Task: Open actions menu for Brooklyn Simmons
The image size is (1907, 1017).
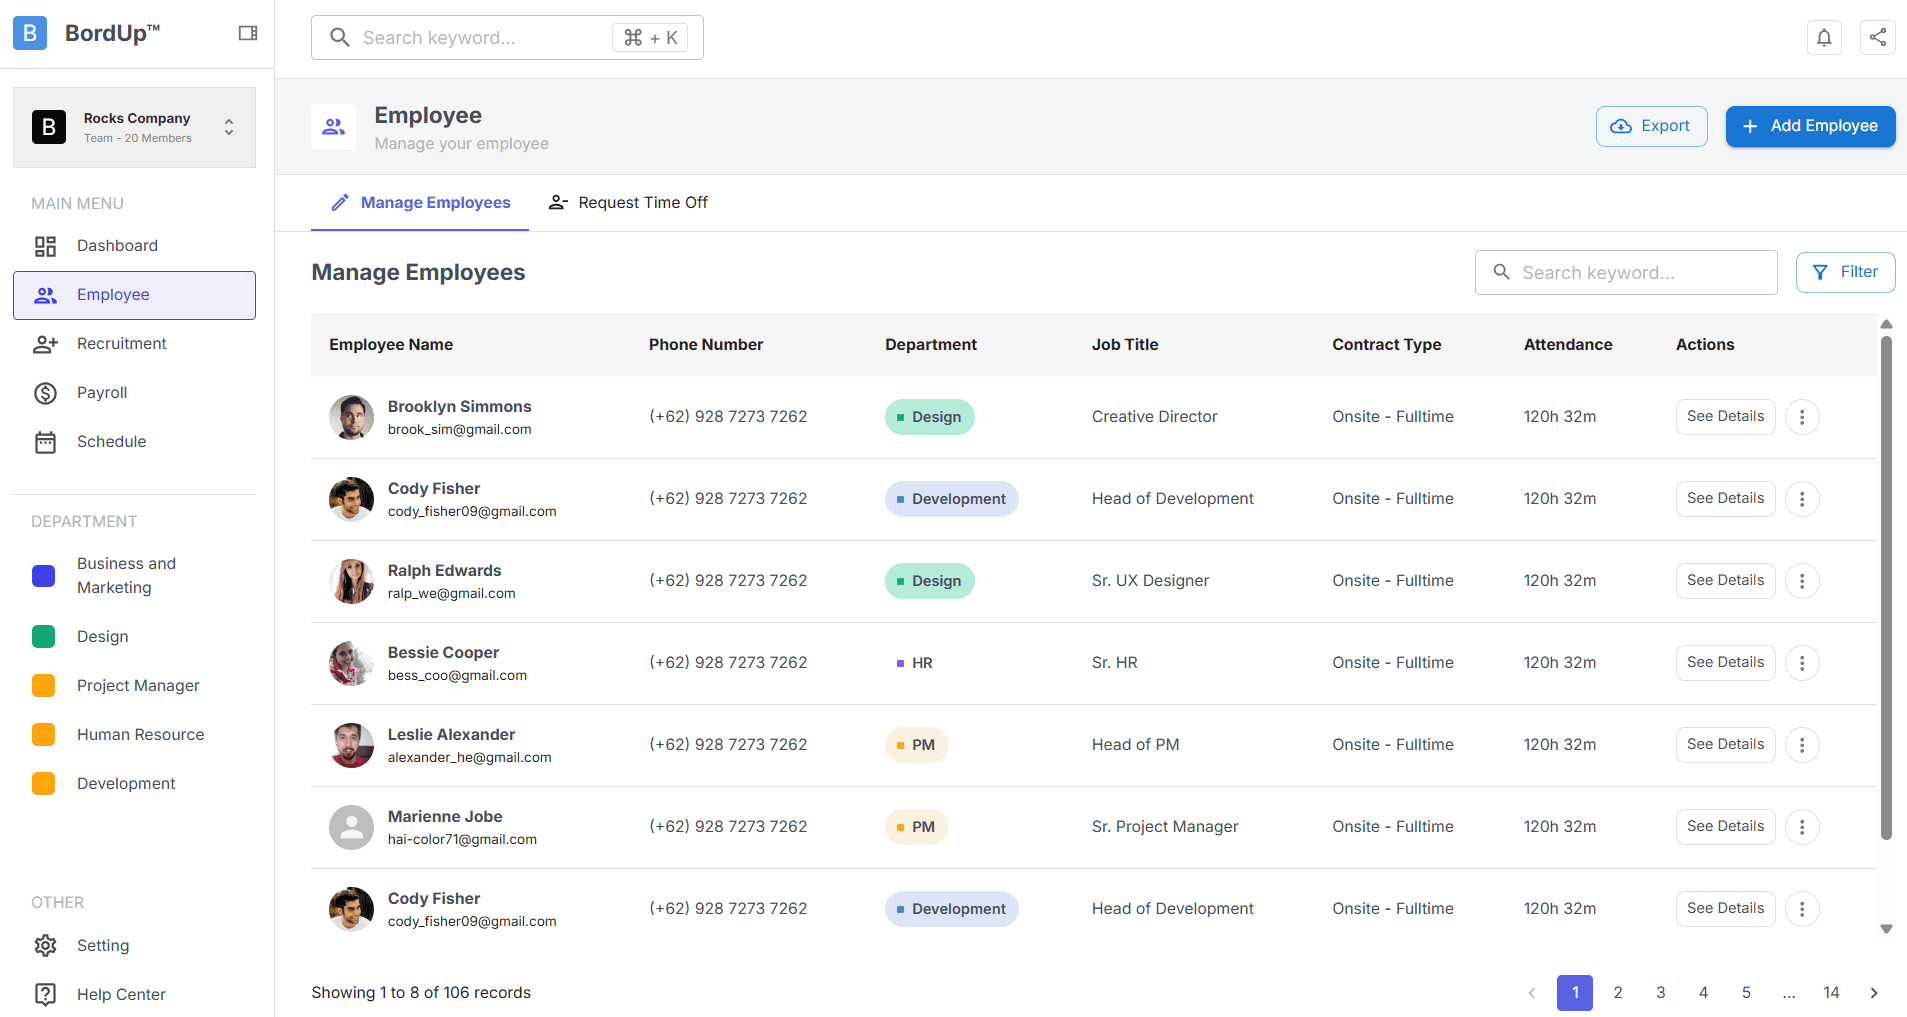Action: (x=1802, y=416)
